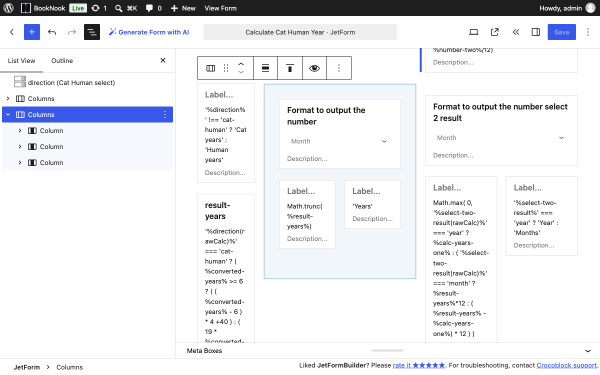This screenshot has height=375, width=600.
Task: Select direction (Cat Human select) row
Action: tap(87, 82)
